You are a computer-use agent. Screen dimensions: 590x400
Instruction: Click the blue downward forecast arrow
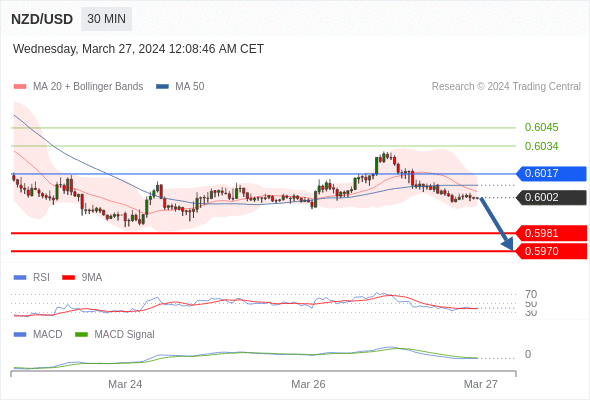(496, 224)
